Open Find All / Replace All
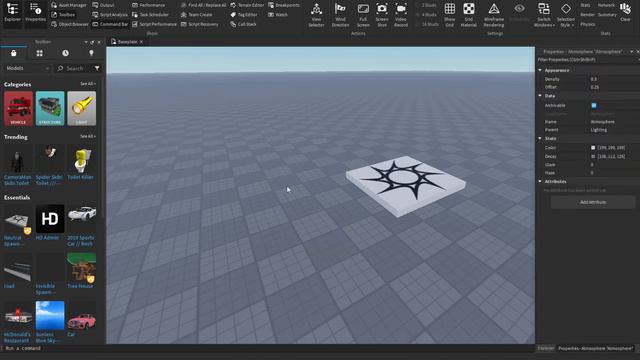The width and height of the screenshot is (640, 360). [203, 5]
